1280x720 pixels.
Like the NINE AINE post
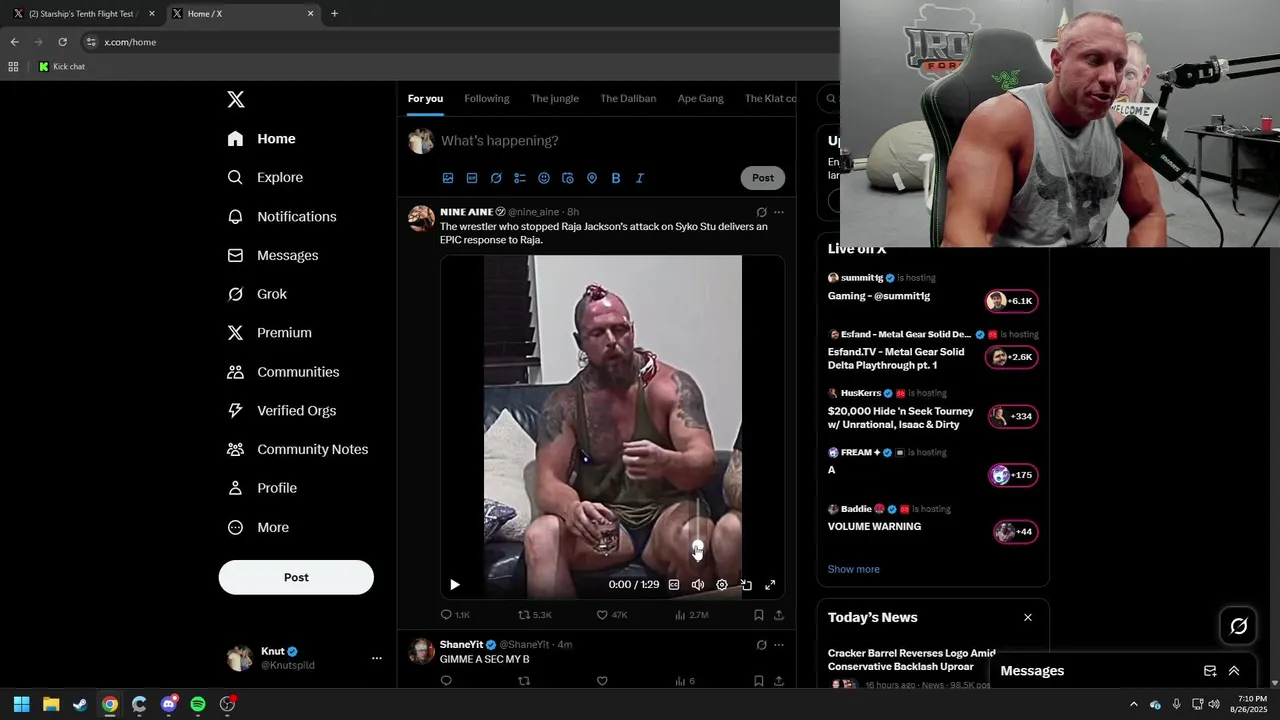(612, 615)
